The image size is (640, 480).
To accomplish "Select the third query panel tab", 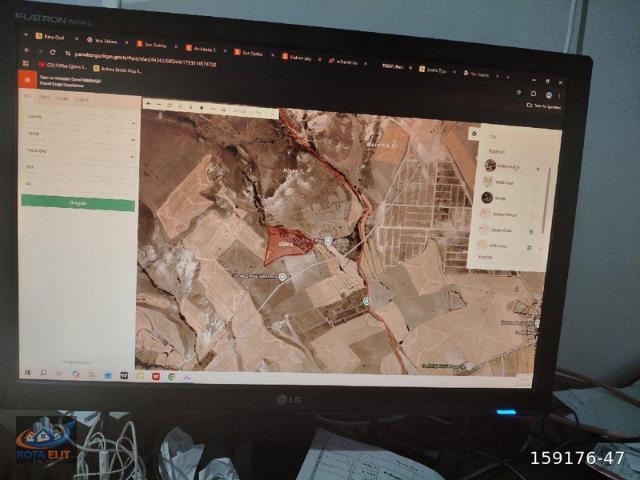I will tap(62, 98).
